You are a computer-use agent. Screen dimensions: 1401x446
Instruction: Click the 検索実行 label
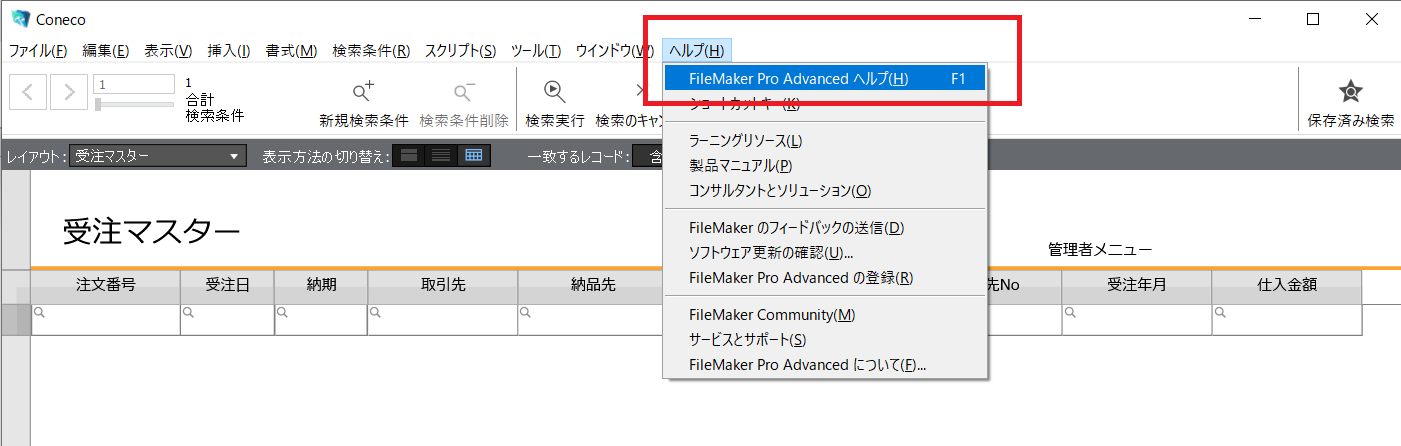pos(555,121)
